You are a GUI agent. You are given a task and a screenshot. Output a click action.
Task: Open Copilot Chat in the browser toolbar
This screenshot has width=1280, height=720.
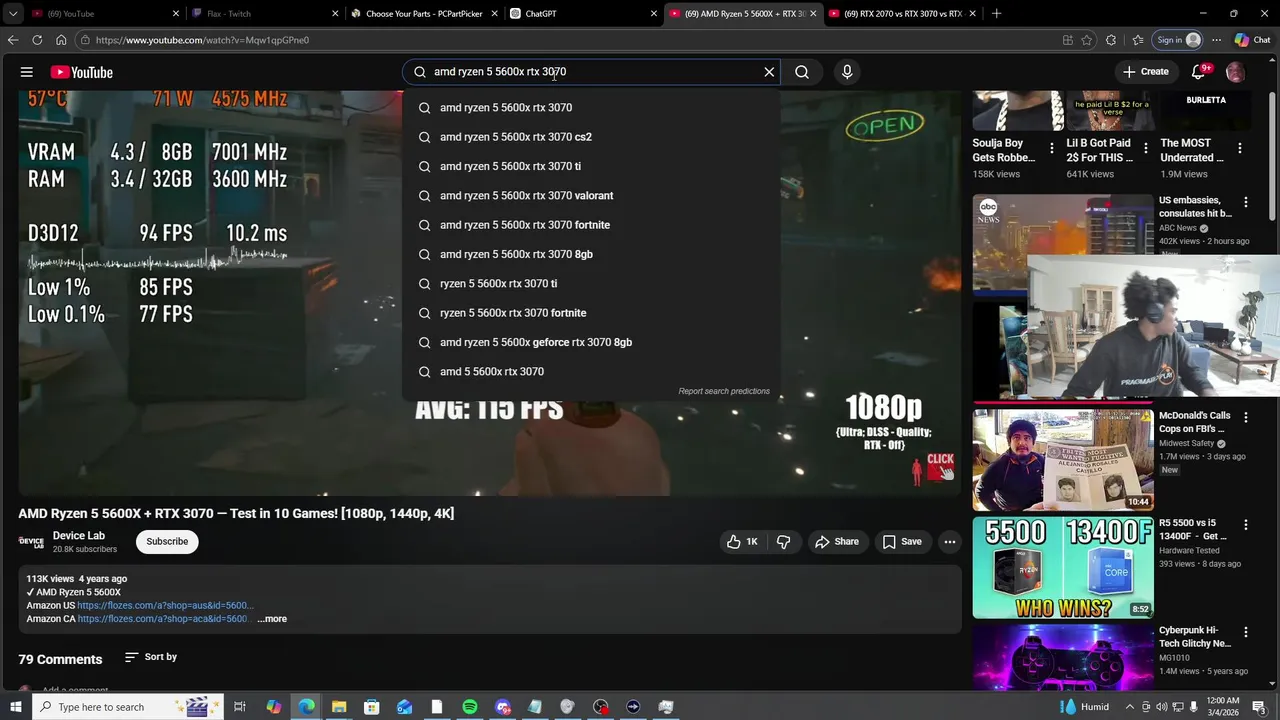(1252, 40)
